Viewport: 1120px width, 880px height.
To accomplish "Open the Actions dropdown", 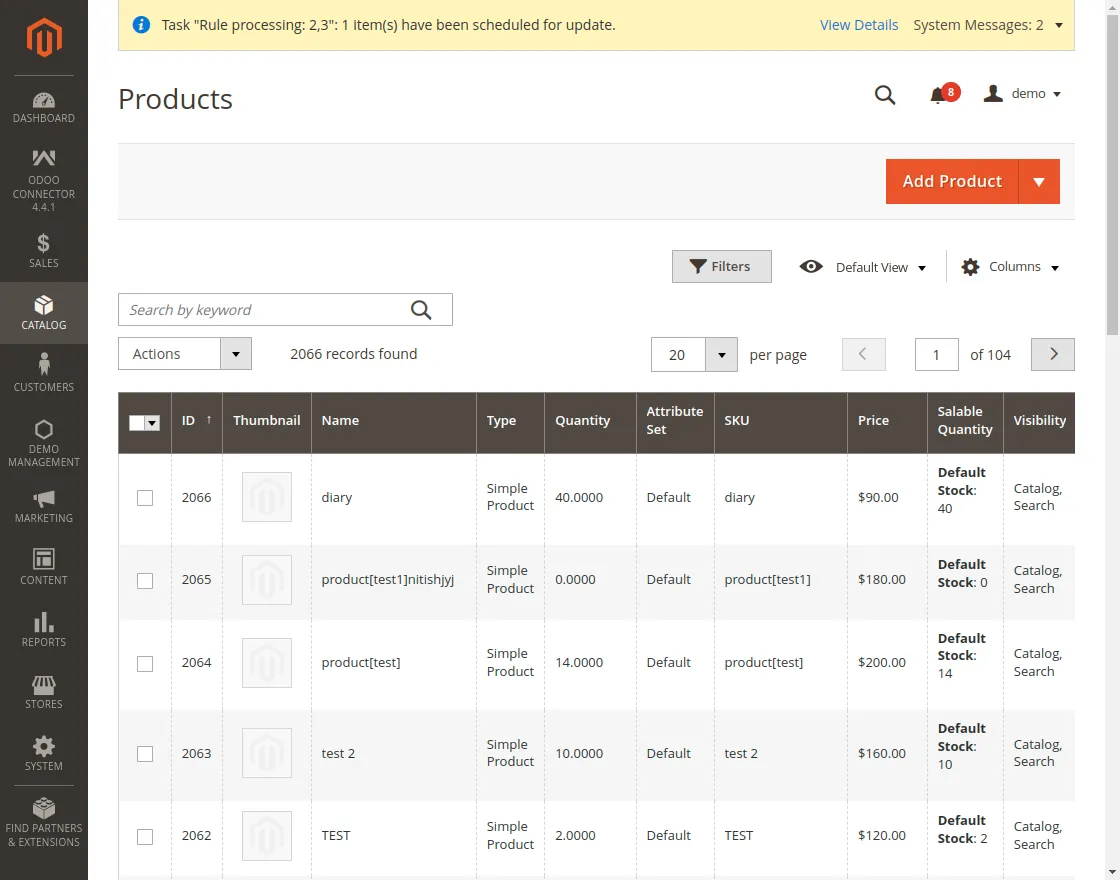I will (184, 353).
